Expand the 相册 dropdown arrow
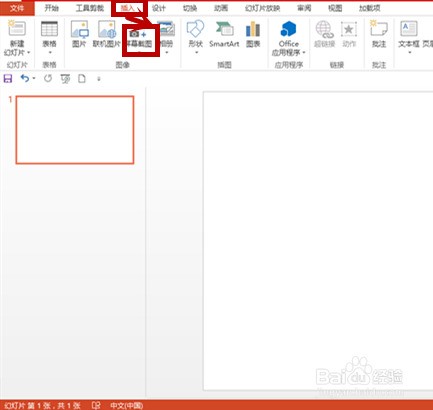This screenshot has width=433, height=410. tap(167, 53)
